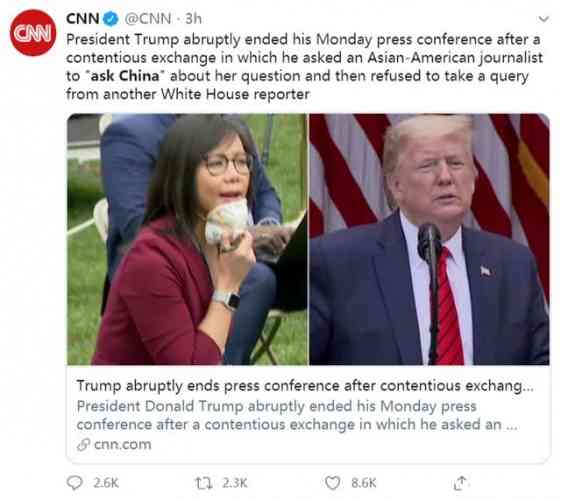Click the blue verified badge
The width and height of the screenshot is (561, 500).
[111, 19]
